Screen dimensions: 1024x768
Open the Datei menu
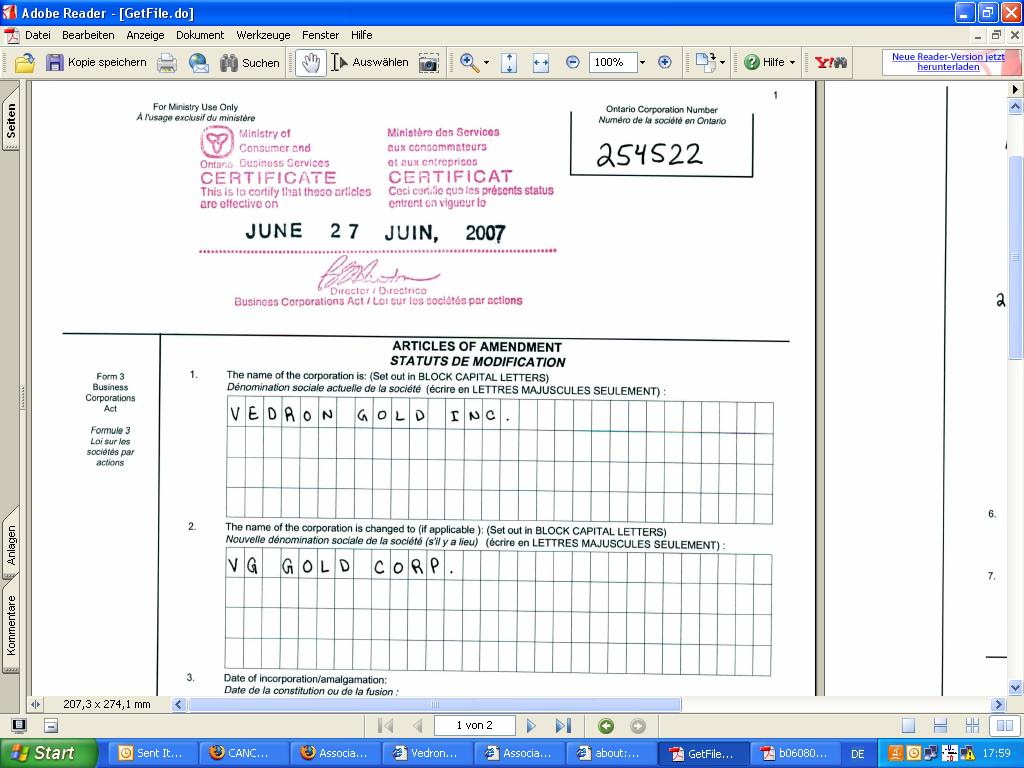coord(37,35)
